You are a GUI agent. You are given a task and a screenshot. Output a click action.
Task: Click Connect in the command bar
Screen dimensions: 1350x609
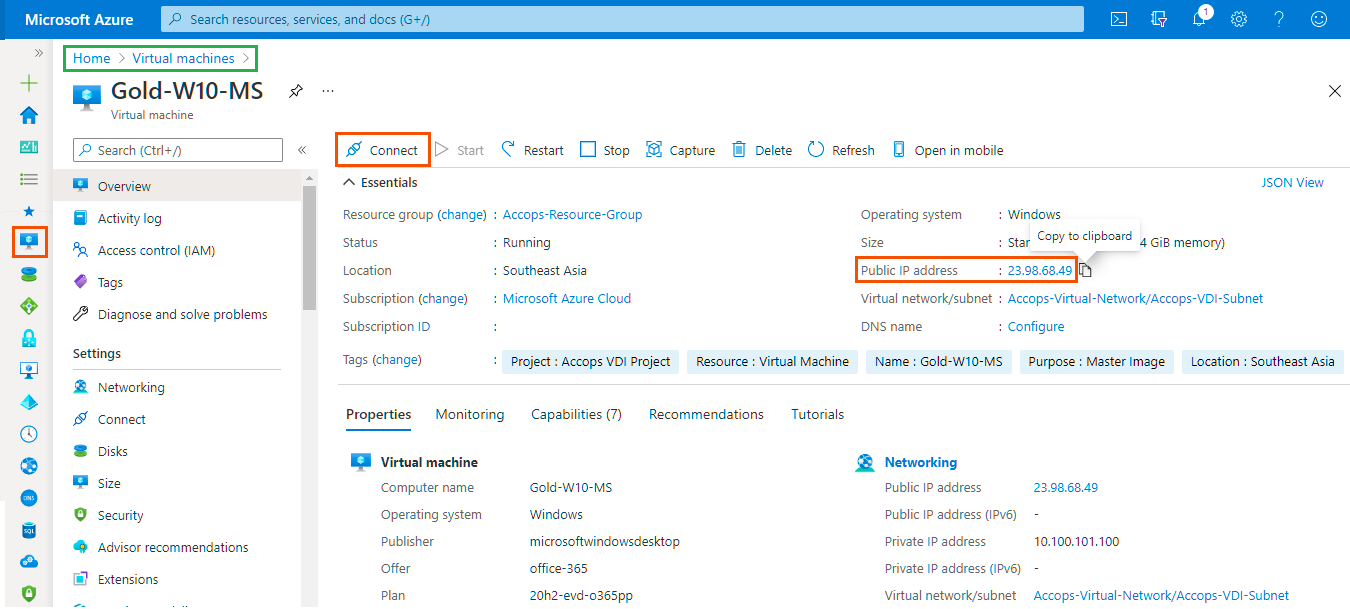383,150
